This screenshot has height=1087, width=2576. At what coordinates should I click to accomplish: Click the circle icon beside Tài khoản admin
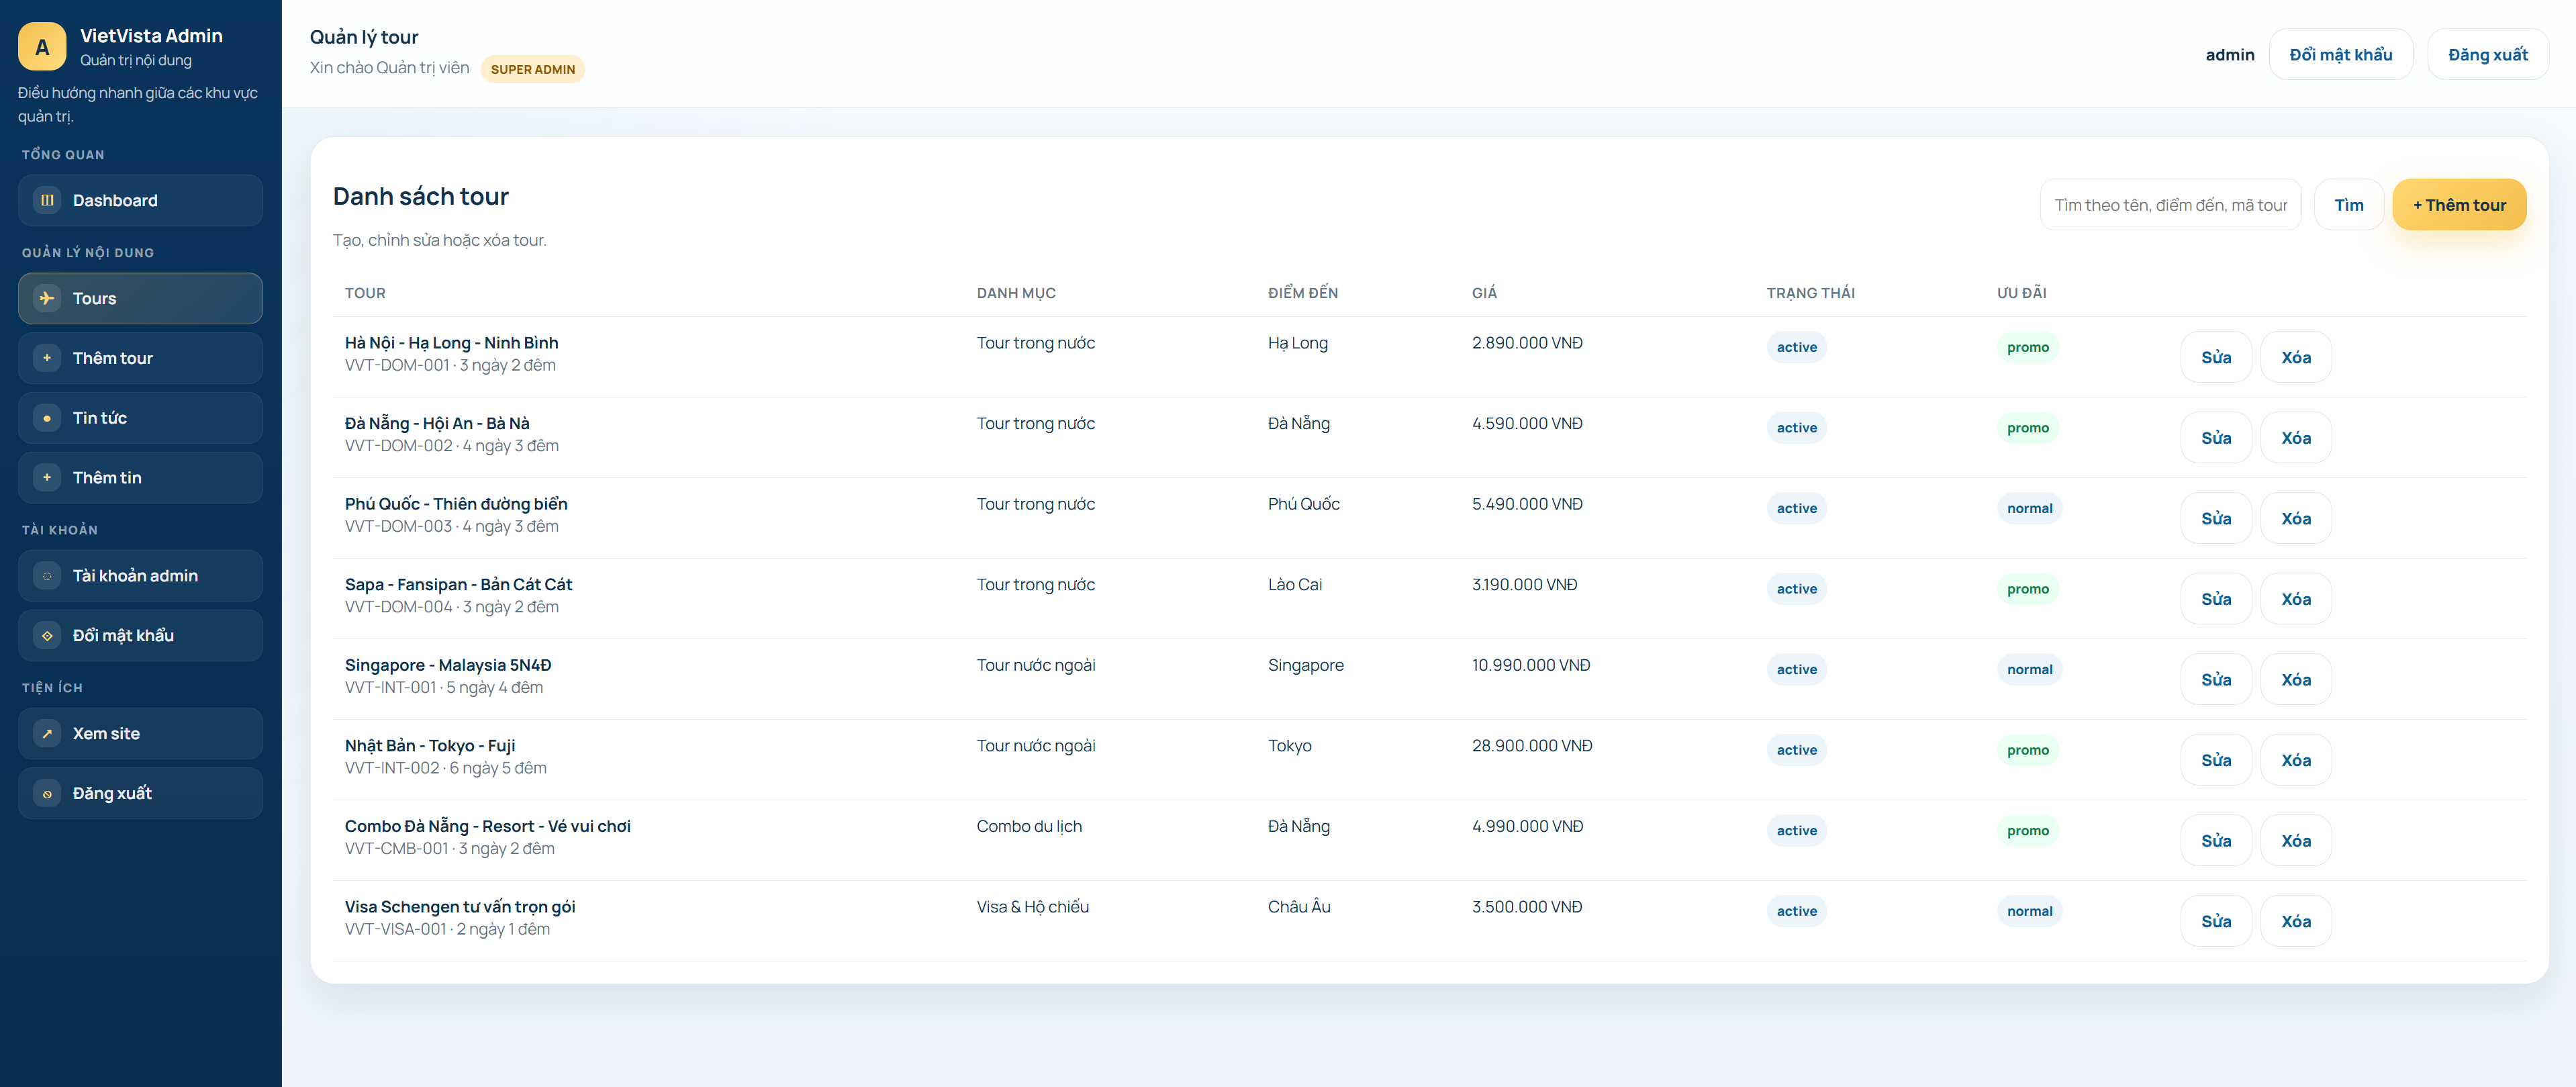pos(47,576)
